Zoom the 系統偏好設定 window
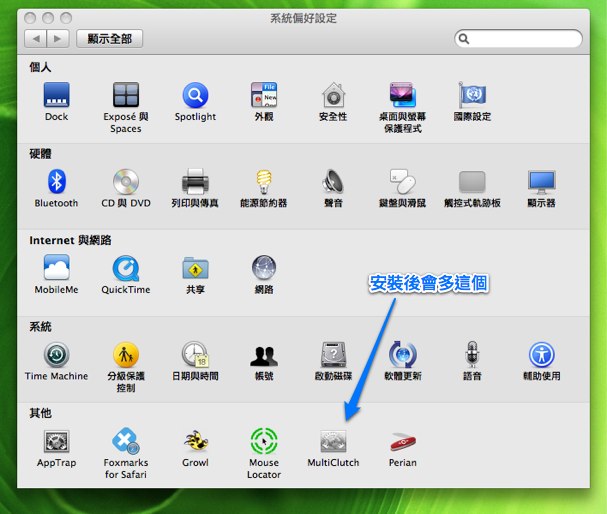This screenshot has height=514, width=607. click(66, 18)
